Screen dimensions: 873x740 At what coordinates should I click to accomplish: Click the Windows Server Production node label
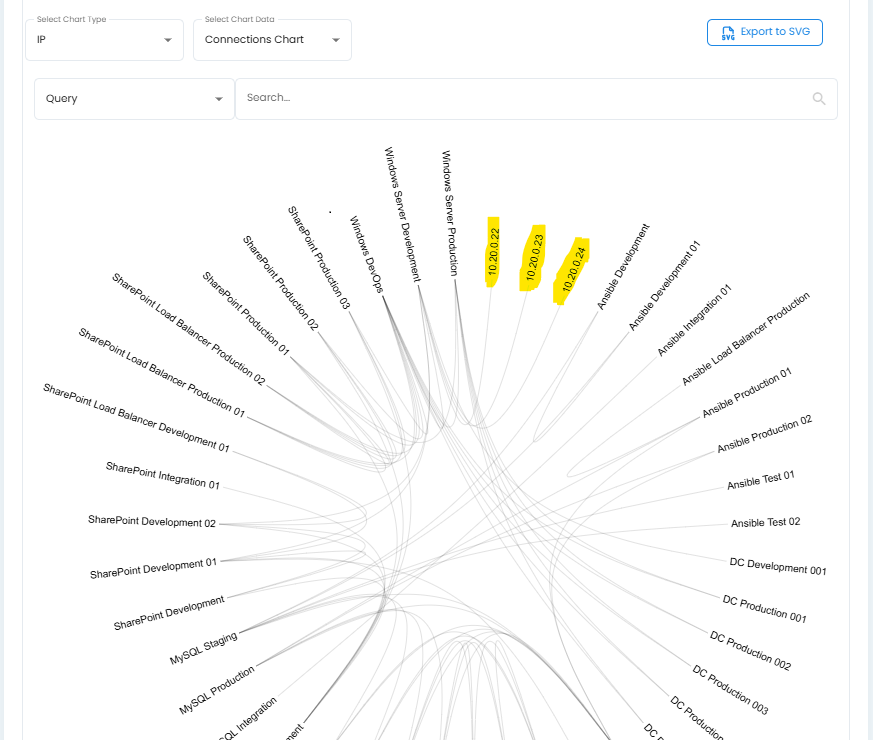coord(450,213)
